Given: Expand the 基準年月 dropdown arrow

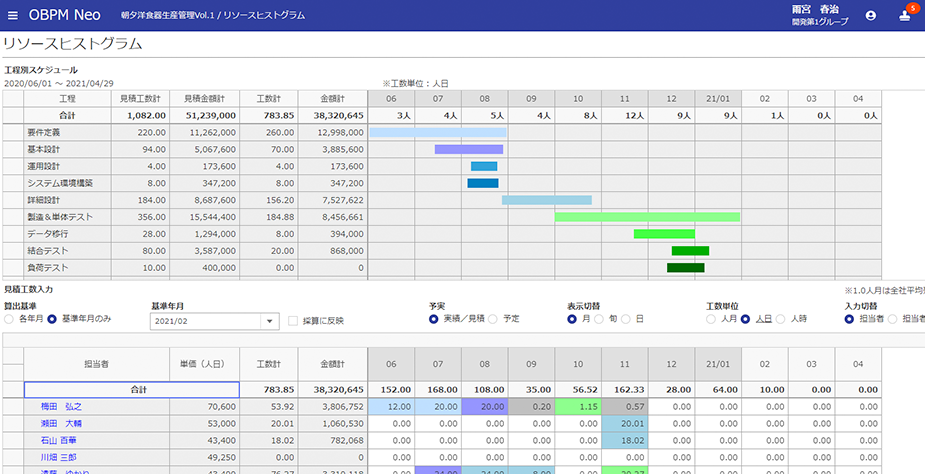Looking at the screenshot, I should [269, 321].
